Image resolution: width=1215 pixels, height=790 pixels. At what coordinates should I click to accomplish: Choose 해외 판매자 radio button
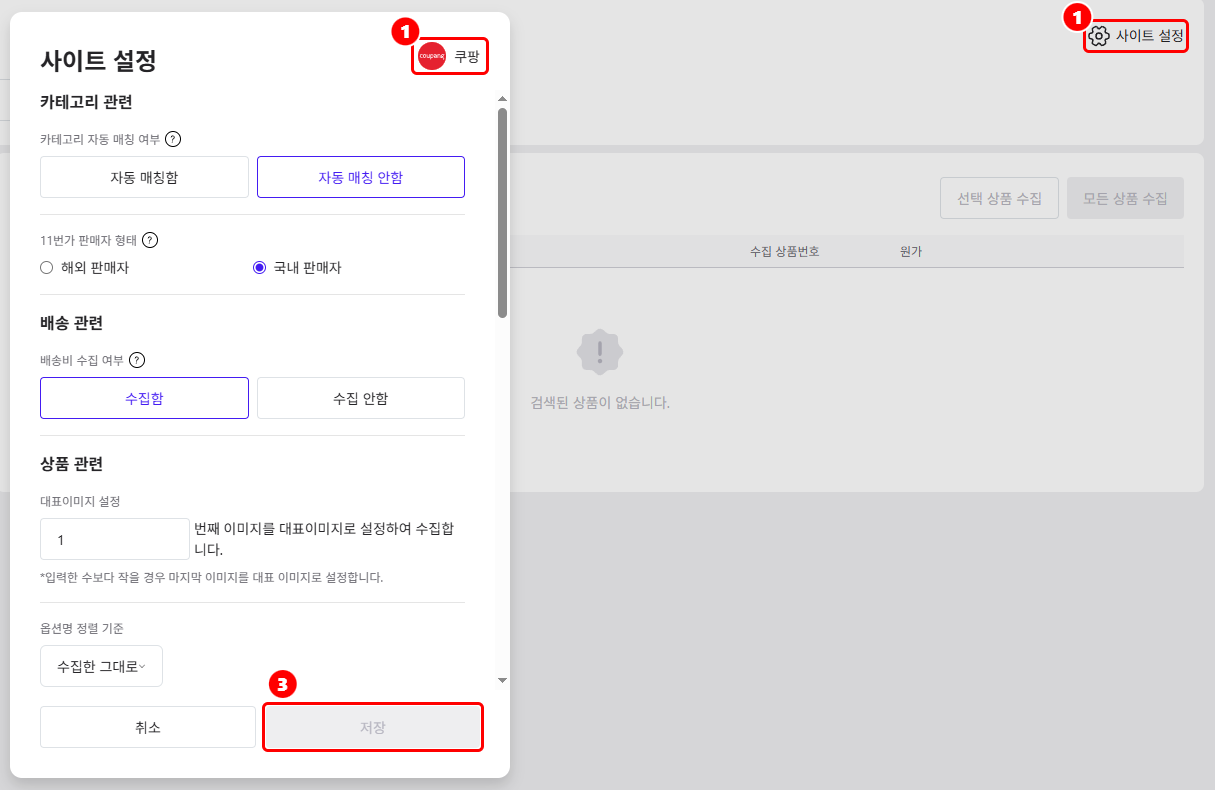tap(46, 268)
